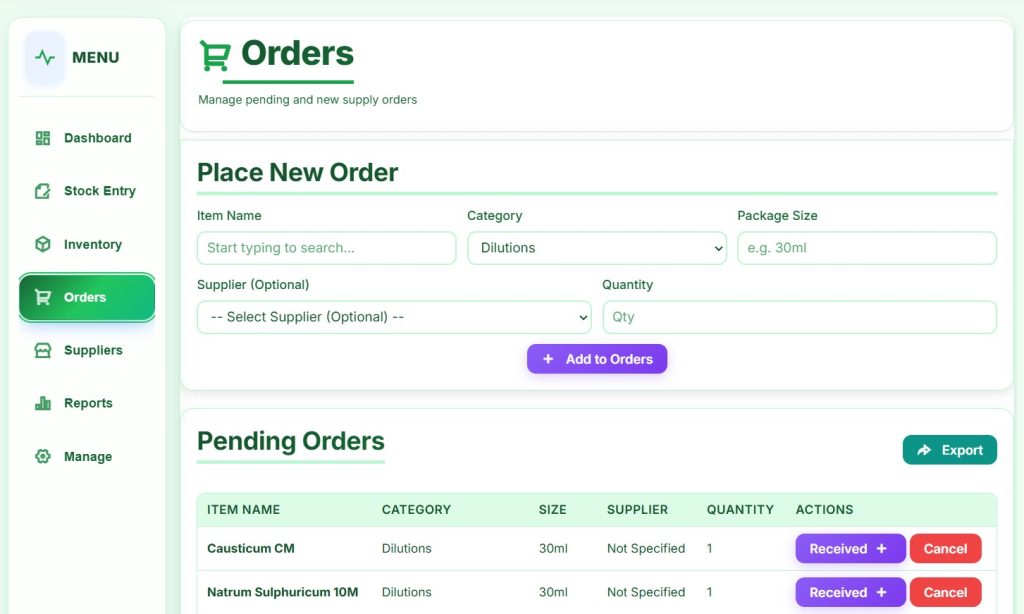Focus the Item Name search field
This screenshot has width=1024, height=614.
[x=326, y=248]
